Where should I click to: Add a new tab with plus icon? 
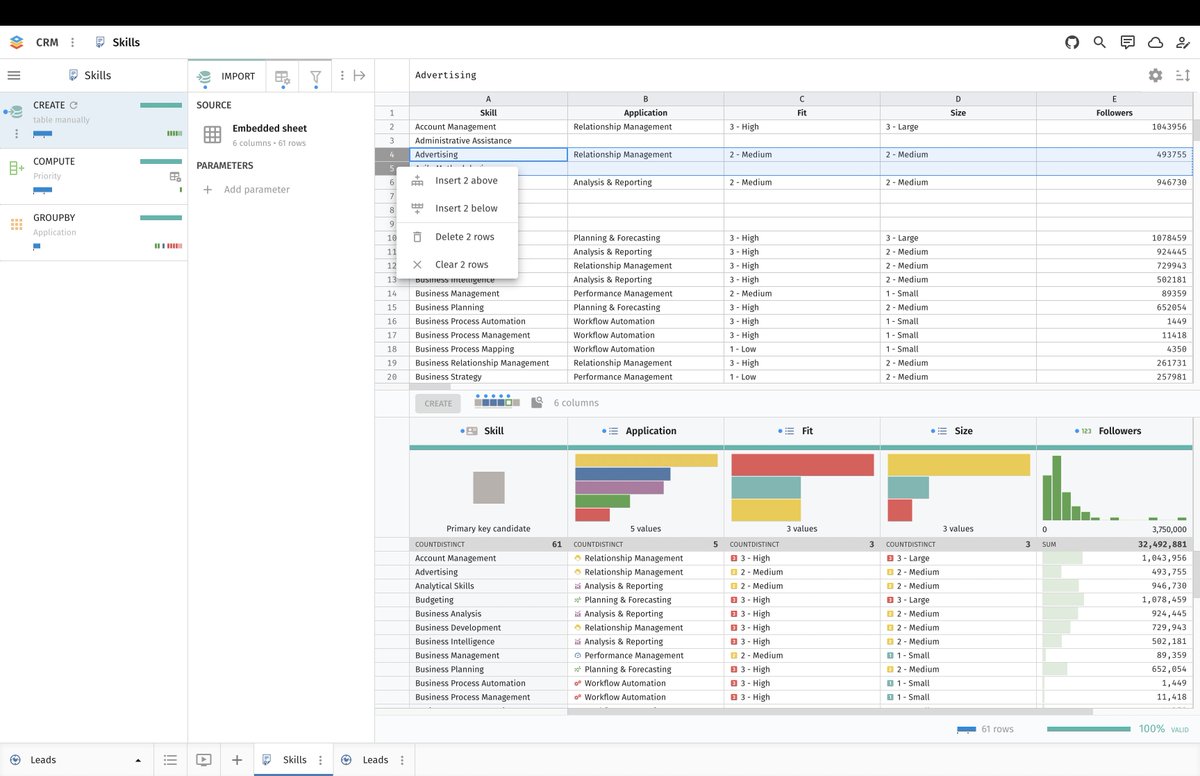click(237, 760)
